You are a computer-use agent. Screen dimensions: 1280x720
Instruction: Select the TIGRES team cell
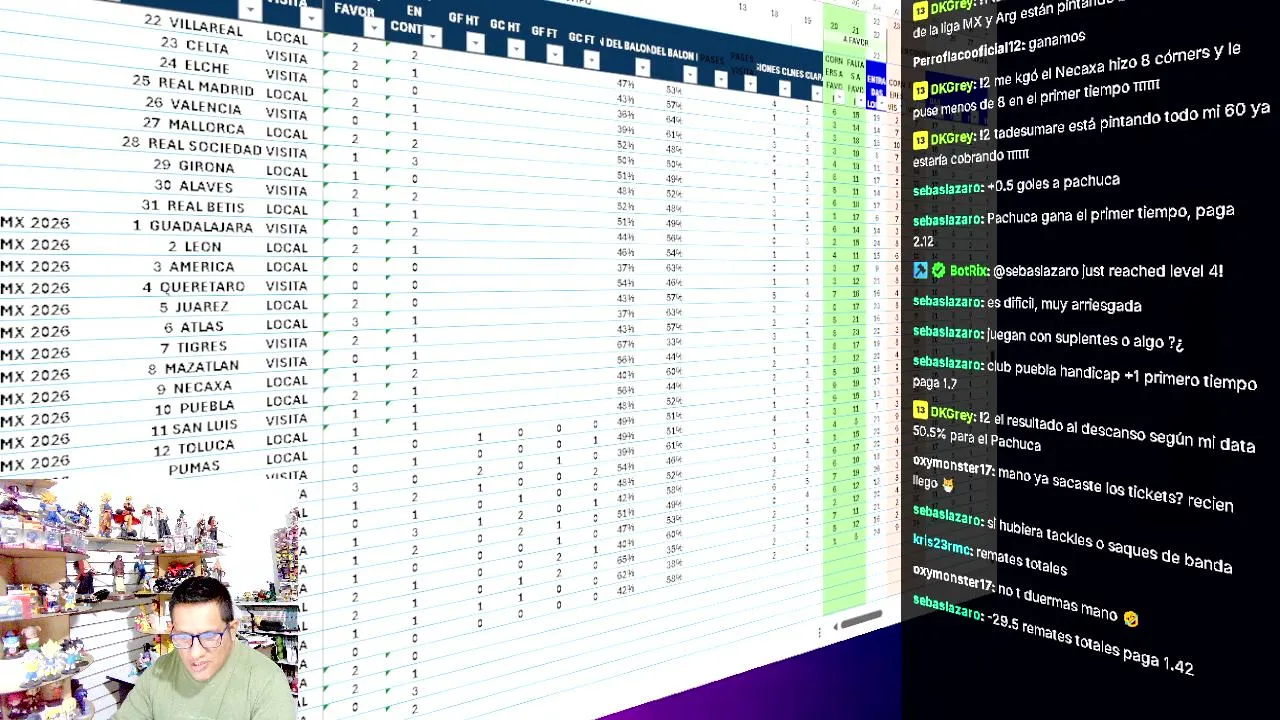click(202, 348)
